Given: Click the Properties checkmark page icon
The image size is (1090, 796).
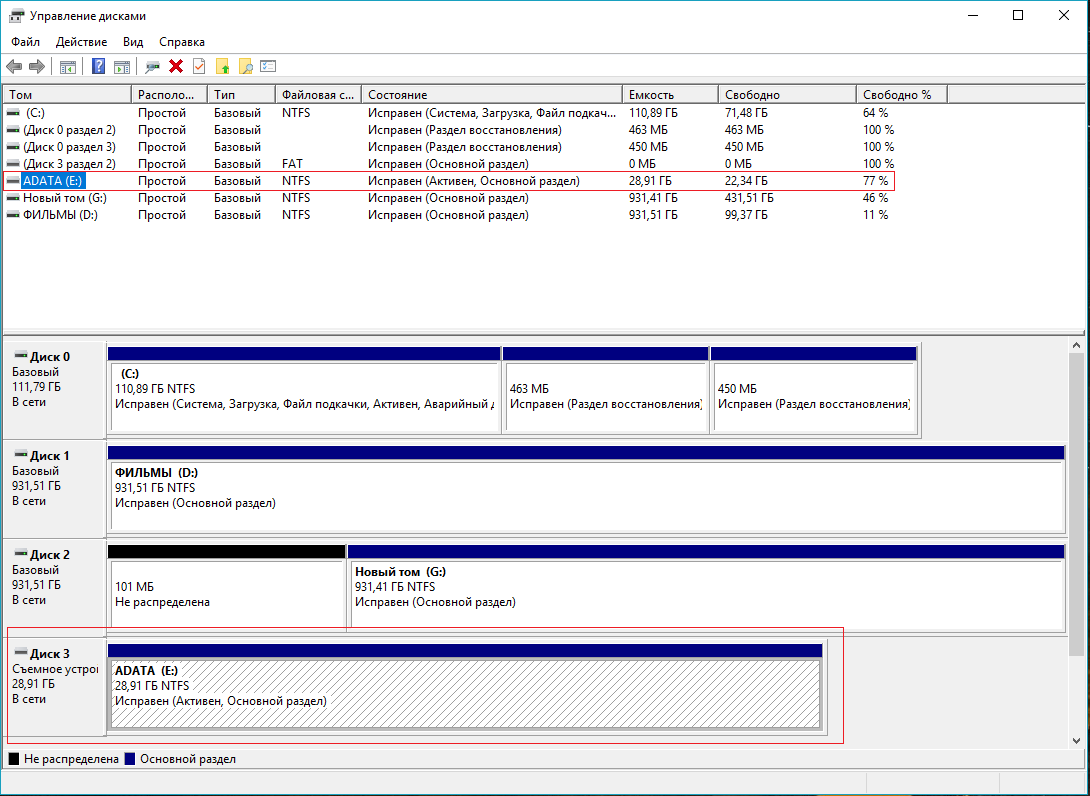Looking at the screenshot, I should pyautogui.click(x=199, y=67).
